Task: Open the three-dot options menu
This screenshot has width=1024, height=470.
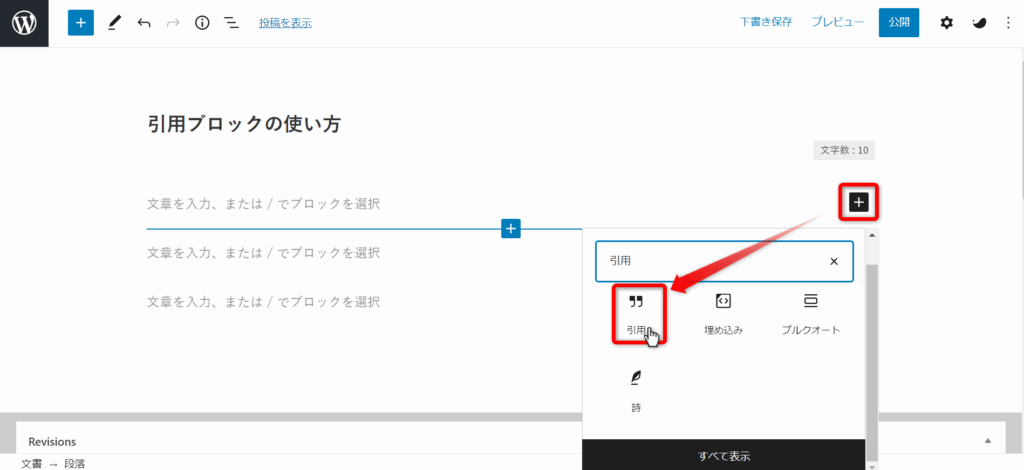Action: [1009, 23]
